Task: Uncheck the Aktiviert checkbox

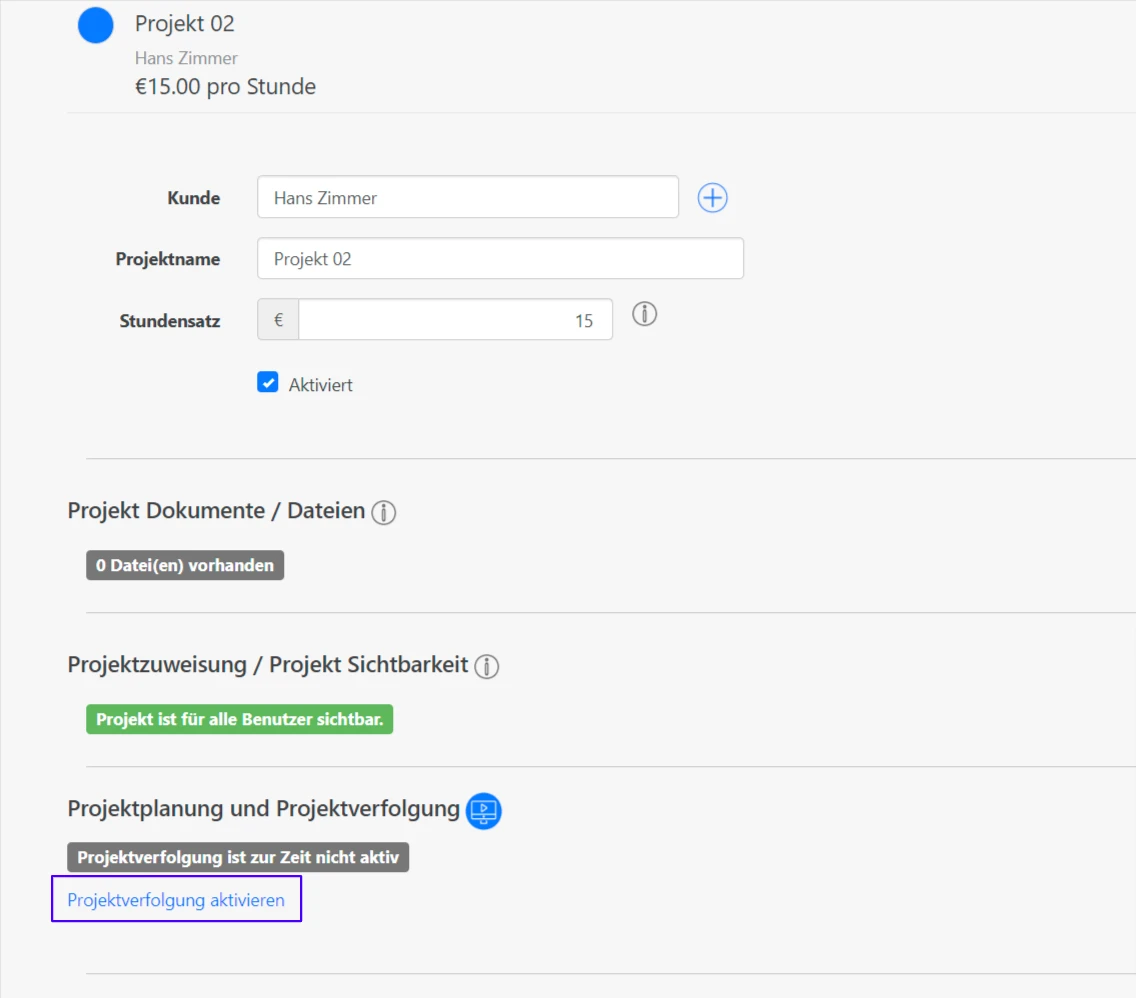Action: (x=268, y=383)
